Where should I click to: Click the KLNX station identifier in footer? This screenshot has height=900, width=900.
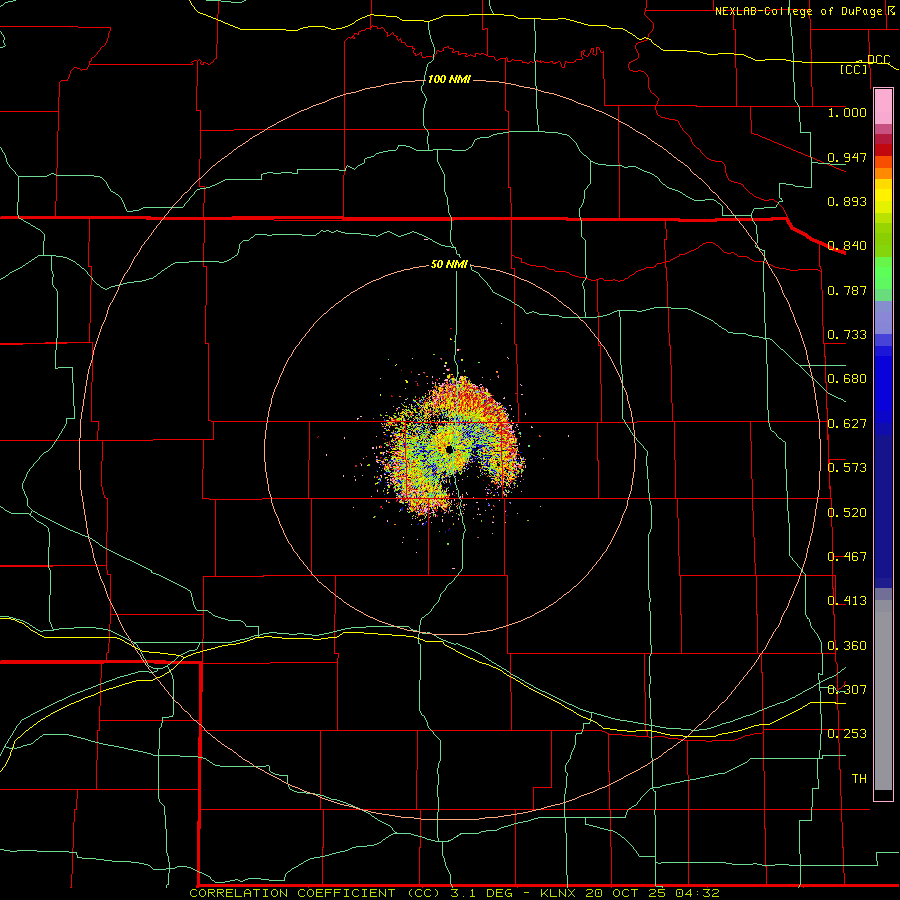560,893
